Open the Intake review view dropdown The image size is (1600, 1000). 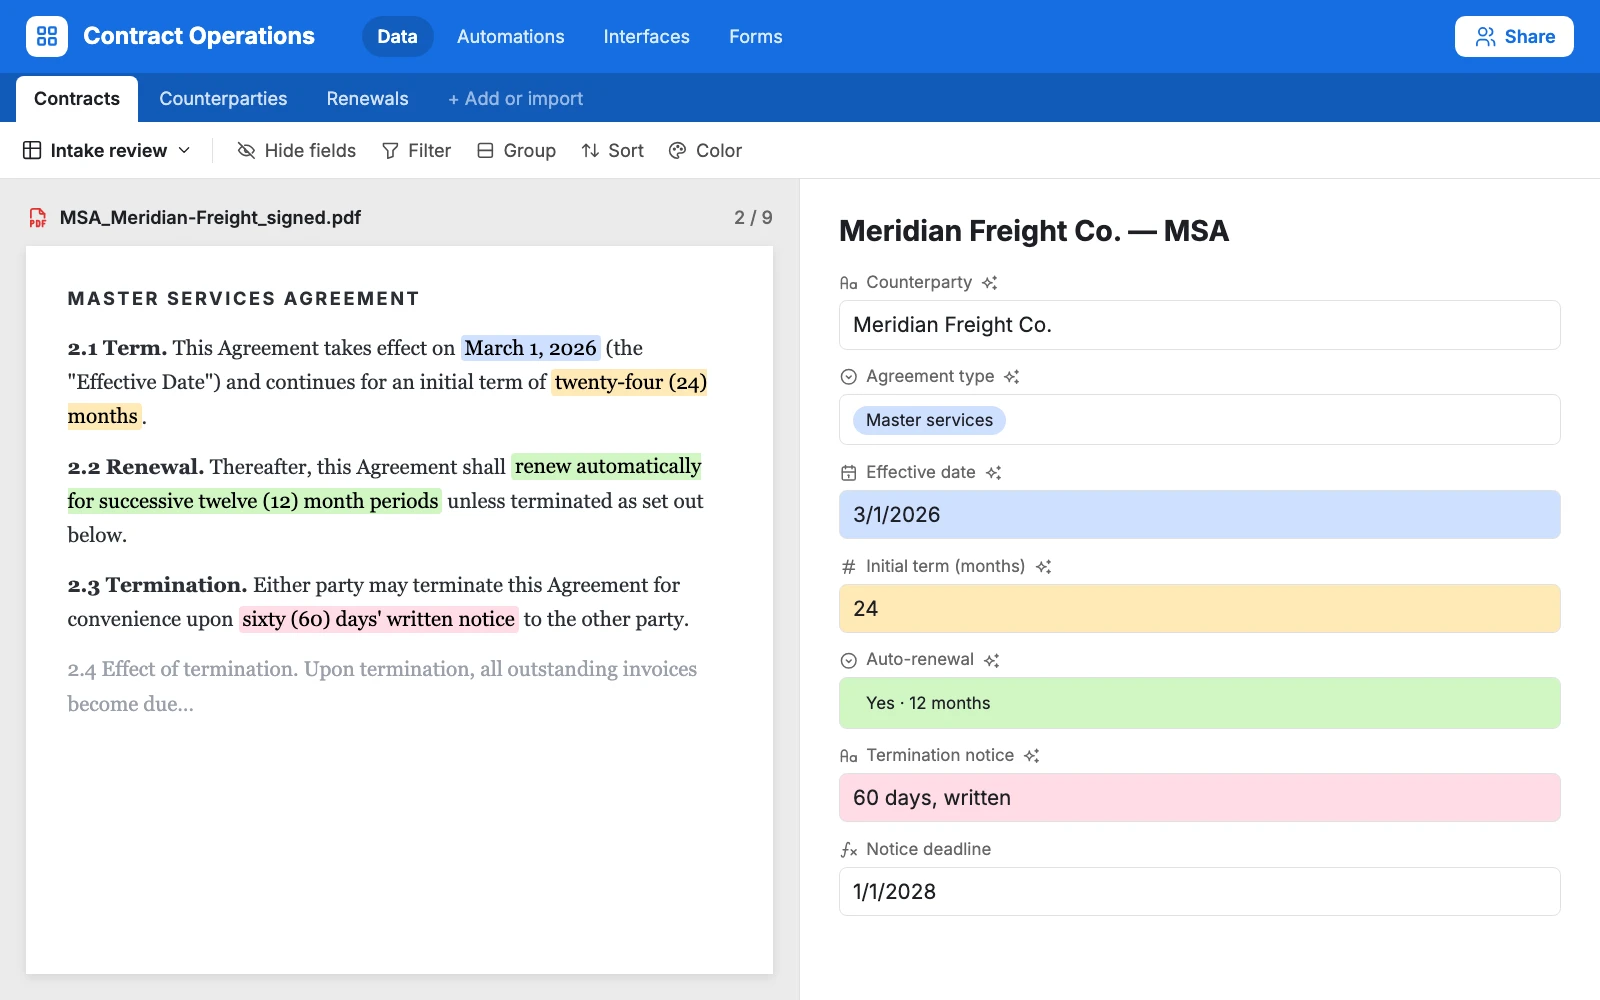107,150
